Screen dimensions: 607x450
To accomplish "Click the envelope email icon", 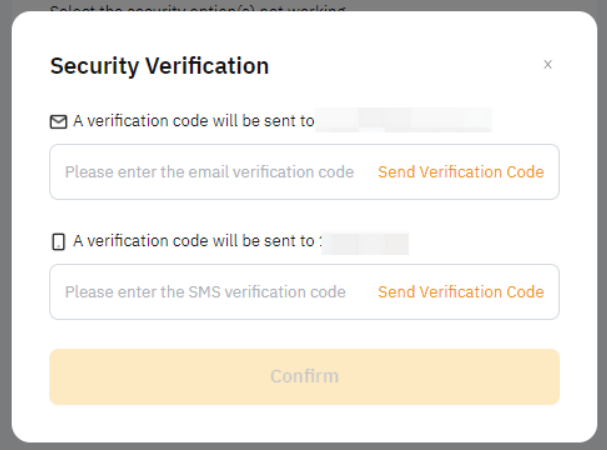I will (x=58, y=122).
